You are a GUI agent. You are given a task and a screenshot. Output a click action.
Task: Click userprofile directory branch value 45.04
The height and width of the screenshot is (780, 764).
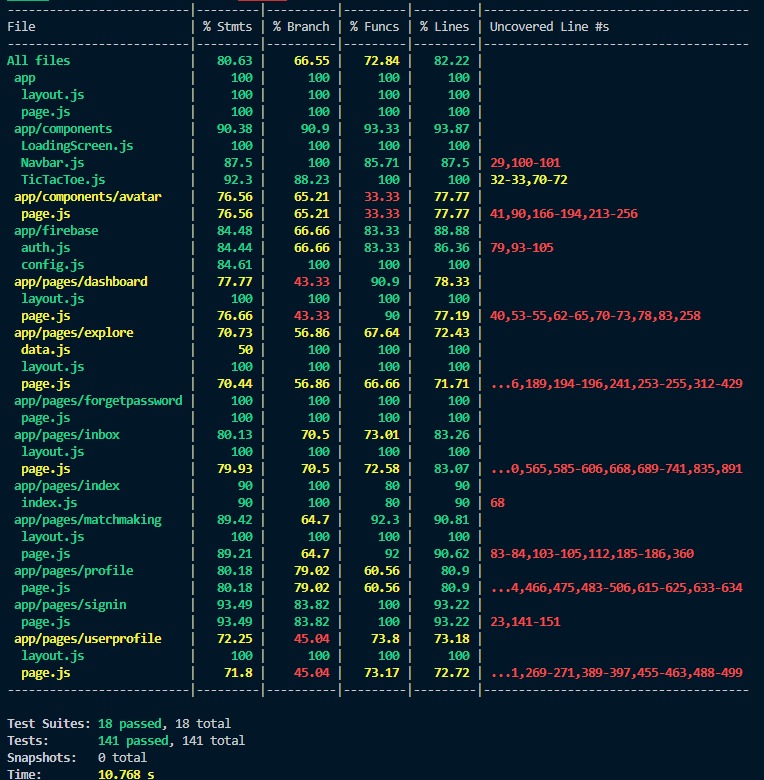[x=311, y=639]
